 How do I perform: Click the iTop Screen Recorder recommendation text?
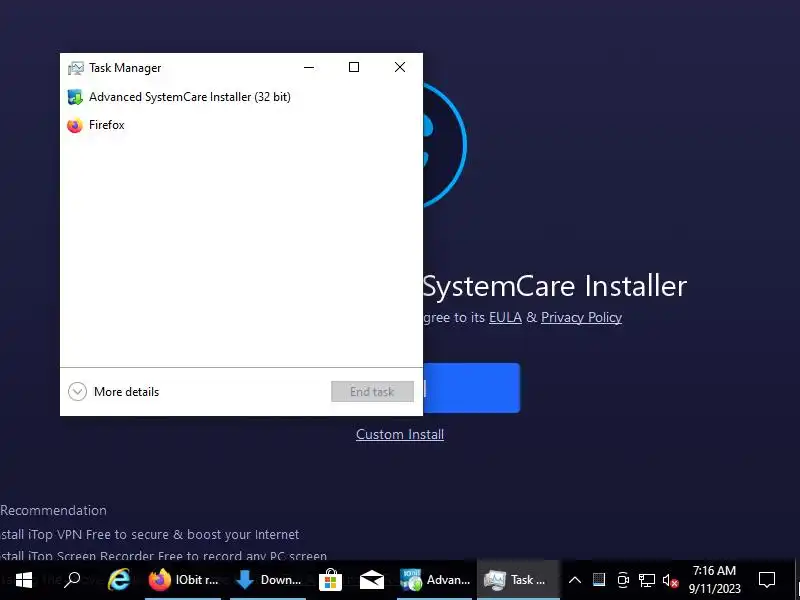click(x=163, y=556)
